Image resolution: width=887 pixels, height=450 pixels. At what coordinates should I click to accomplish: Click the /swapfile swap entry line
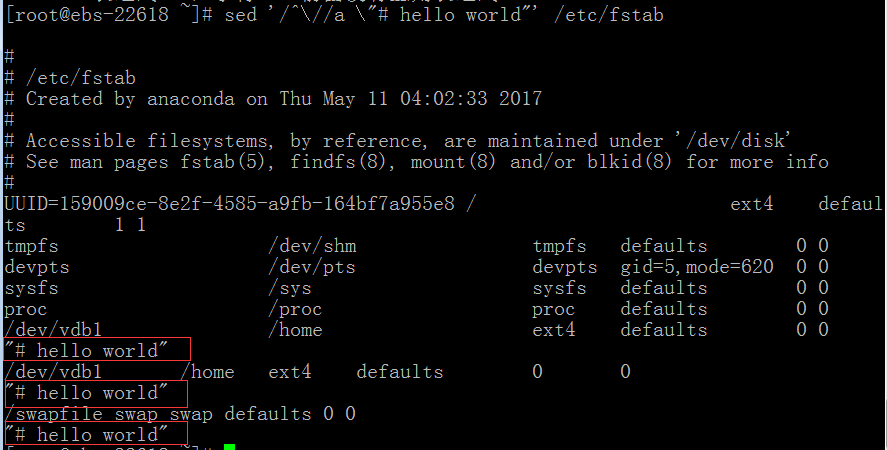180,413
